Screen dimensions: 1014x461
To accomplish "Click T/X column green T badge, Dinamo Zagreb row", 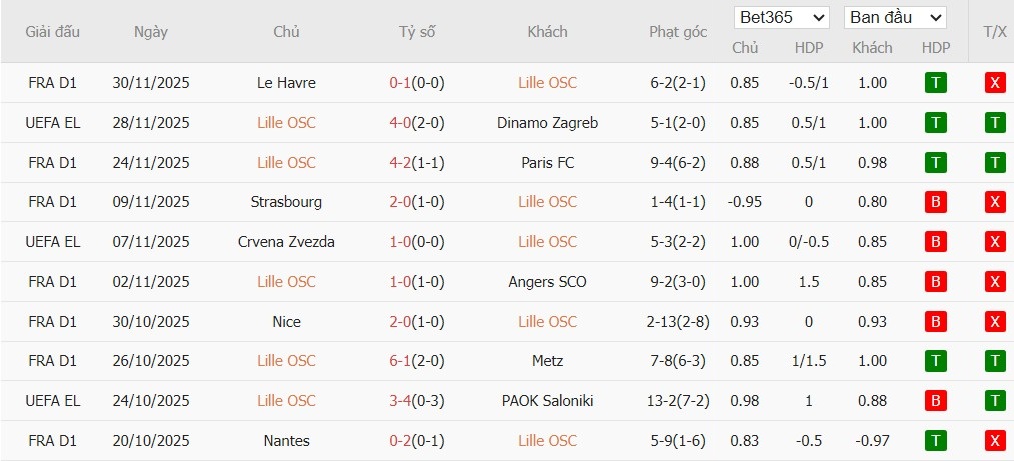I will click(994, 123).
